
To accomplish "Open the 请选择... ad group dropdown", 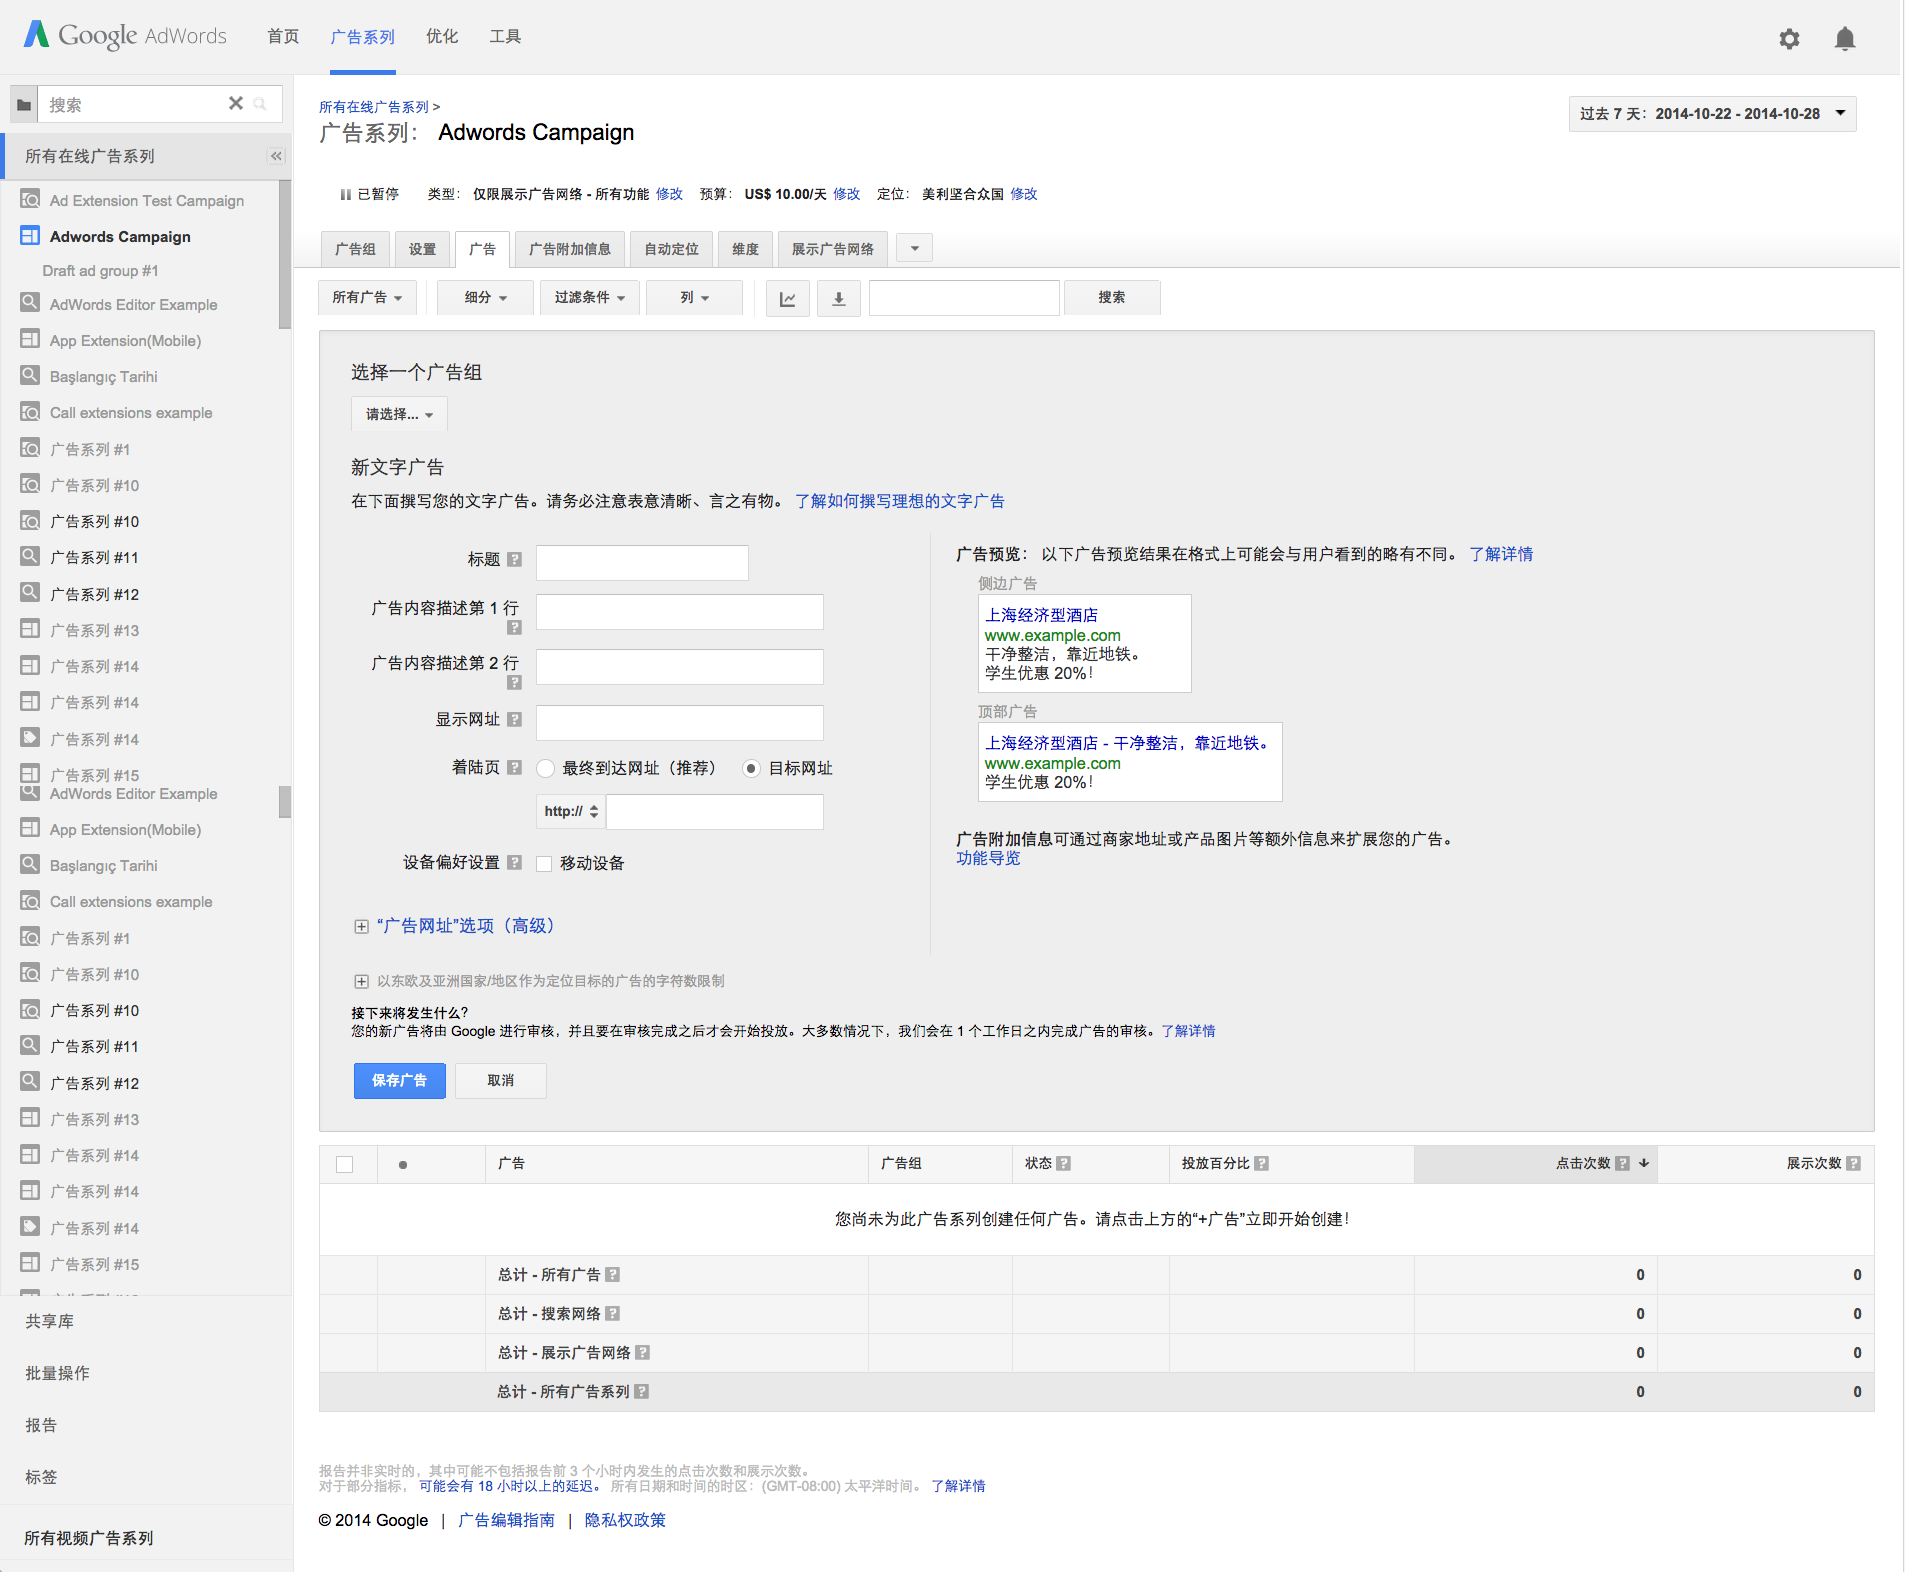I will tap(399, 414).
